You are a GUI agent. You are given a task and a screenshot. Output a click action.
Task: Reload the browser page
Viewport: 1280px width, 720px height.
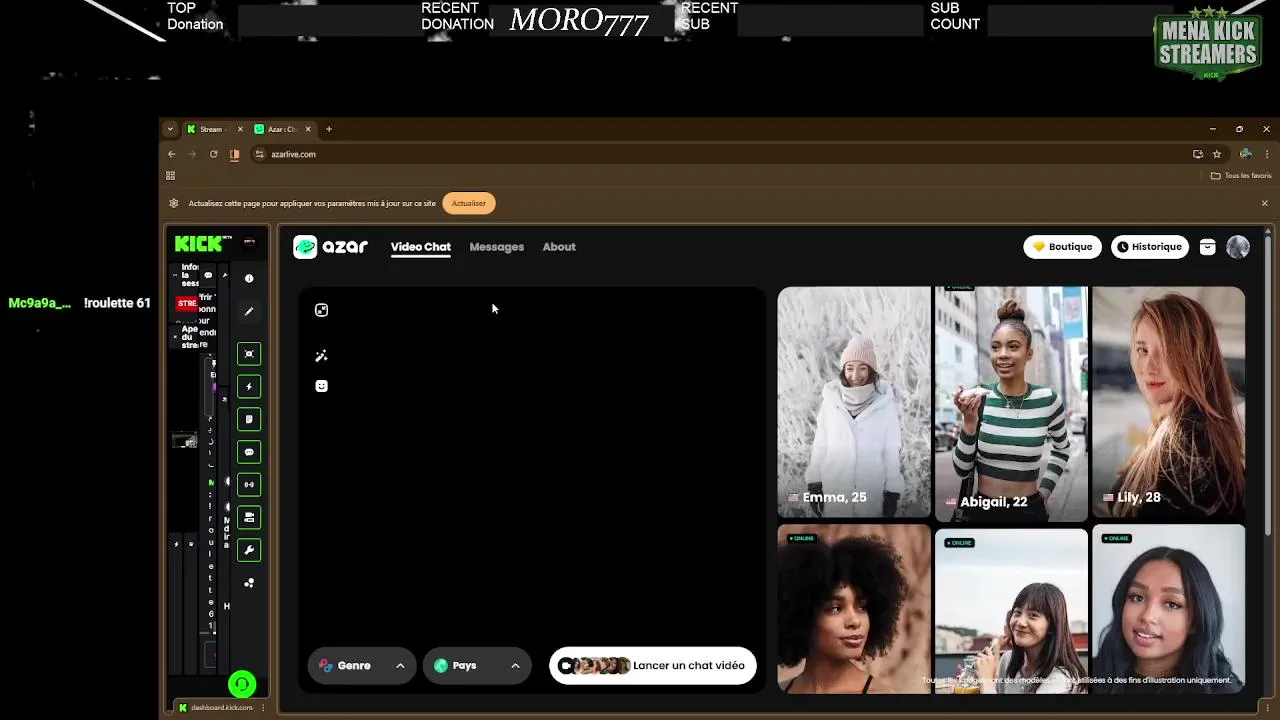pos(213,154)
